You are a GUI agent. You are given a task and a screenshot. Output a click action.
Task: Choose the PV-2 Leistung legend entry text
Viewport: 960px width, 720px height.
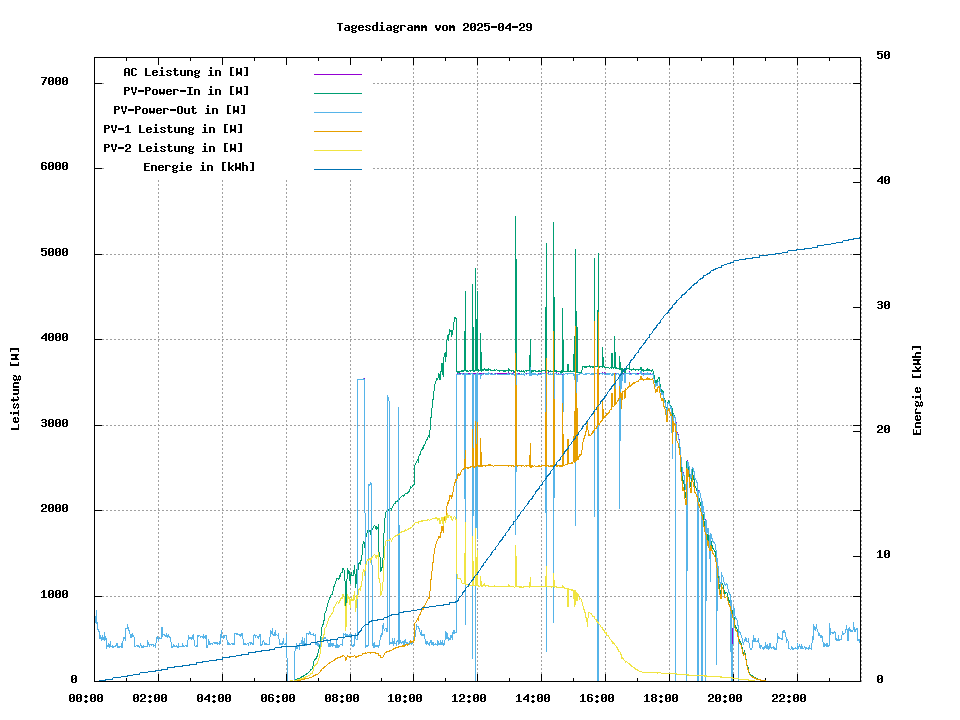[173, 148]
